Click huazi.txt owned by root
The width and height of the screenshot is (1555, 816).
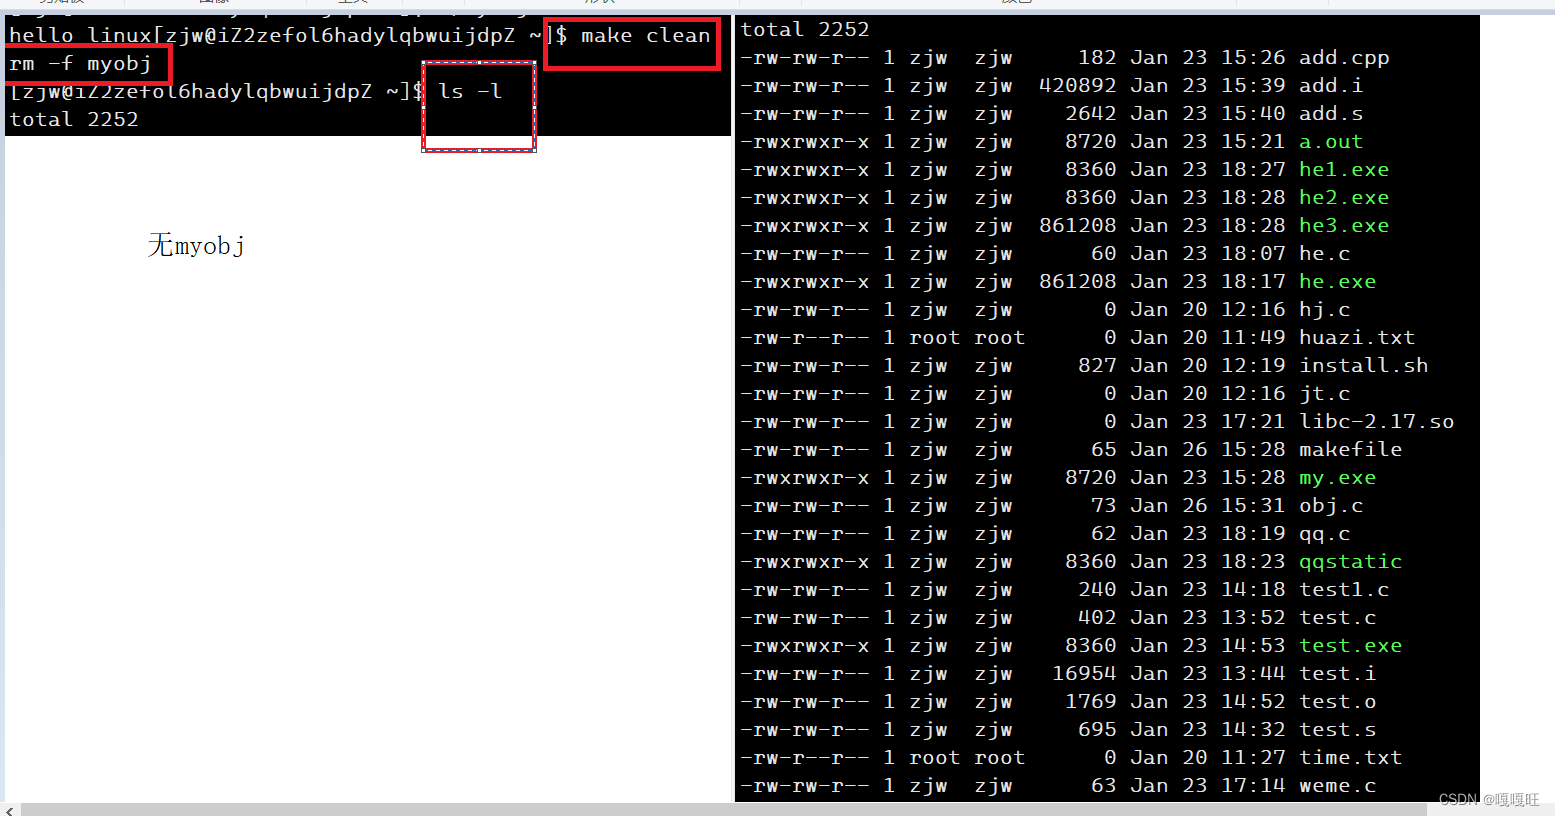pyautogui.click(x=1356, y=338)
